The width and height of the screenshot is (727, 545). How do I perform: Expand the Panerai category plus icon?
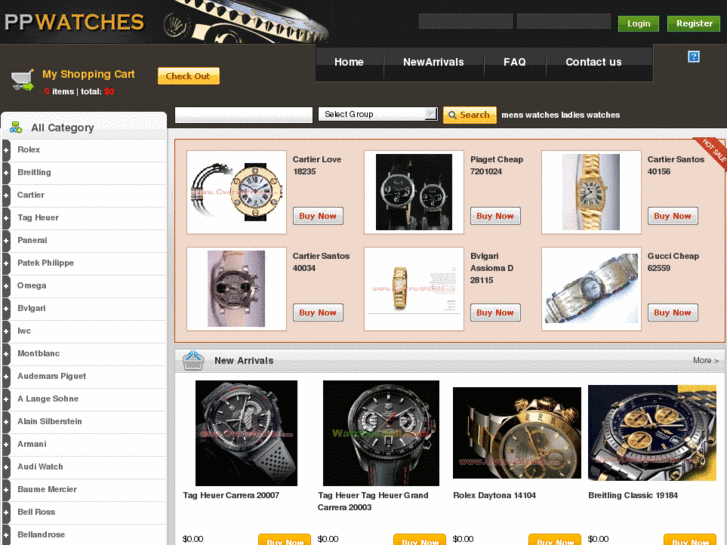[x=6, y=241]
